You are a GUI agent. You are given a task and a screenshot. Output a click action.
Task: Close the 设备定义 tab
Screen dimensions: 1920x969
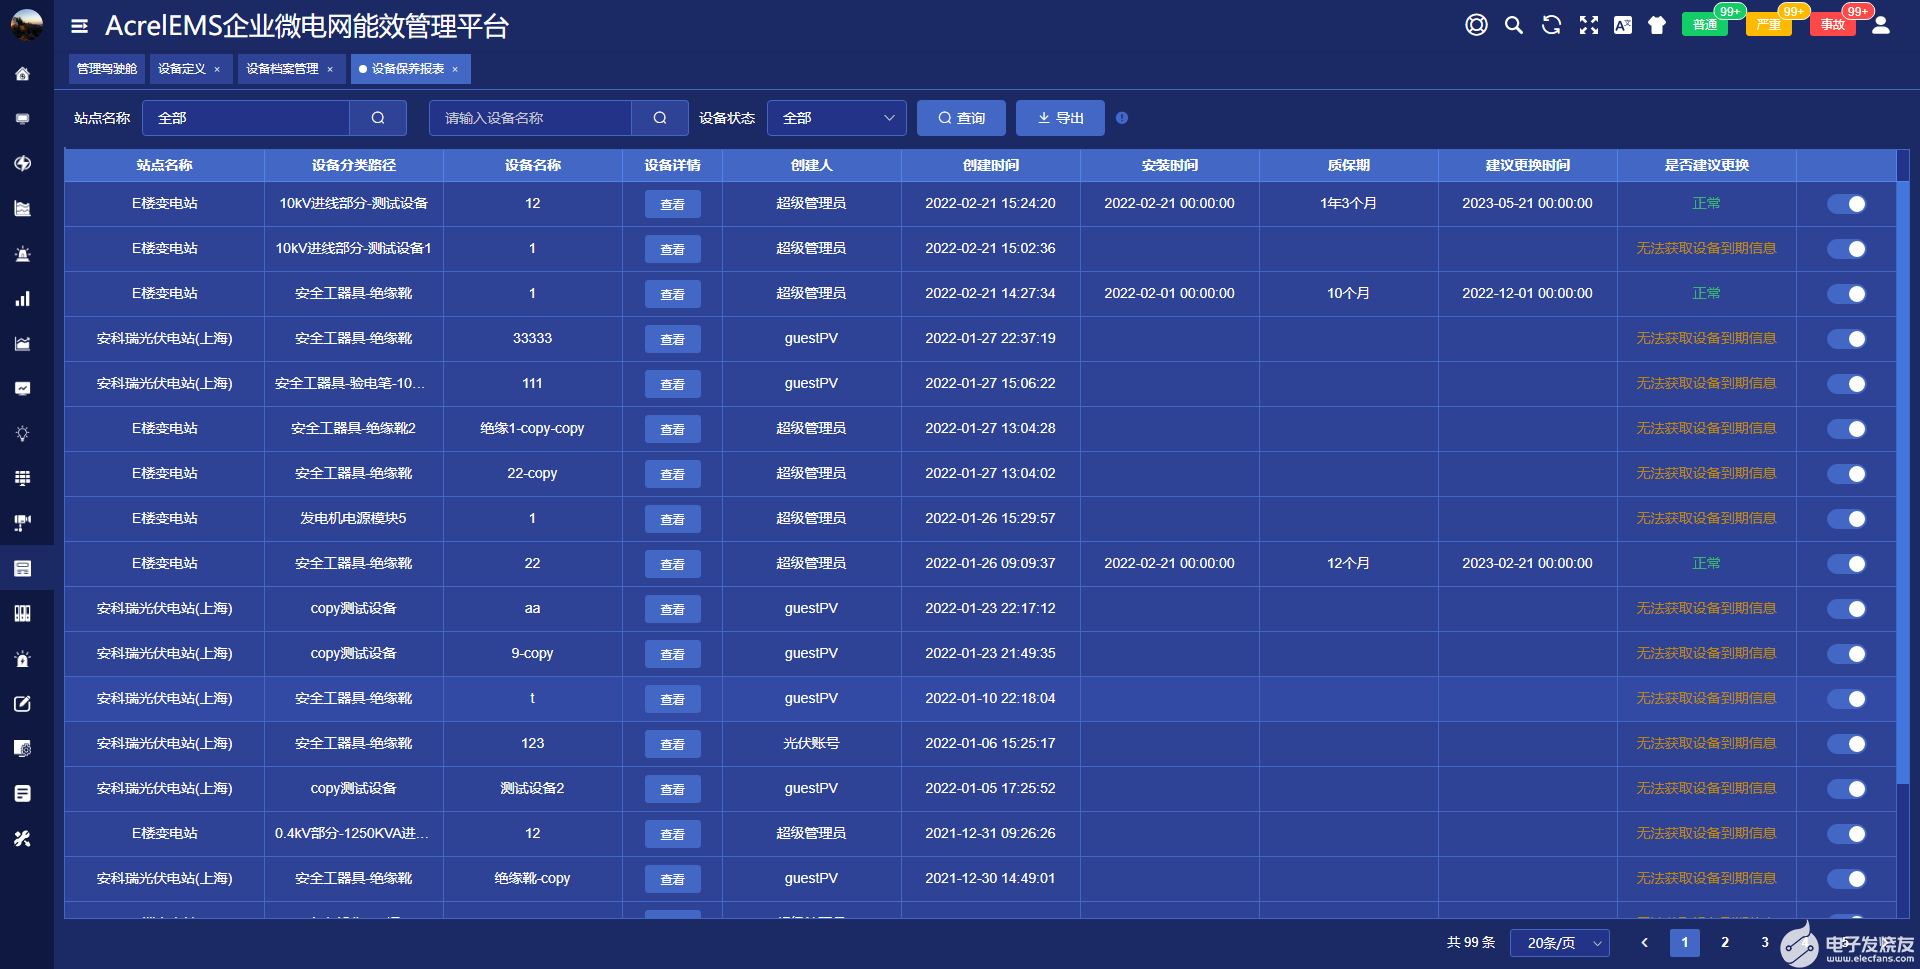coord(217,69)
